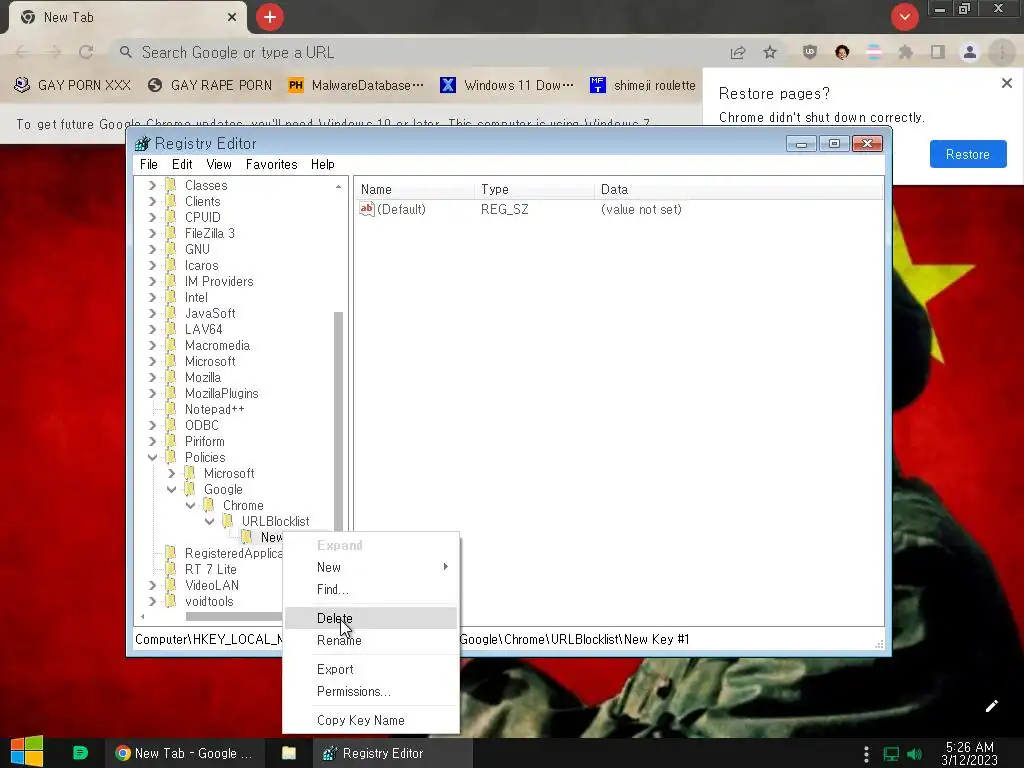Expand the VideoLAN registry key

click(152, 585)
